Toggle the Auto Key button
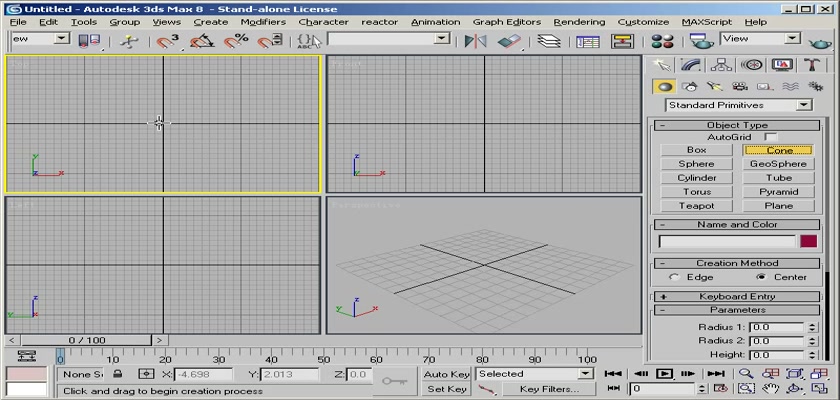 tap(446, 374)
